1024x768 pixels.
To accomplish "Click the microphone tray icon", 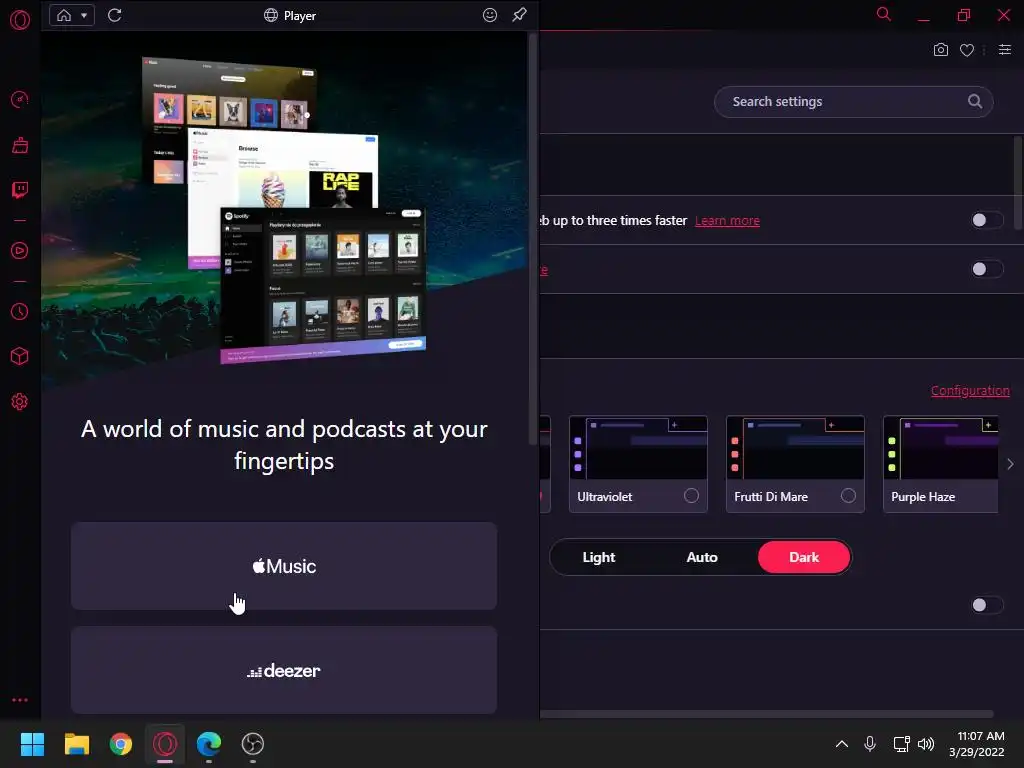I will point(870,744).
